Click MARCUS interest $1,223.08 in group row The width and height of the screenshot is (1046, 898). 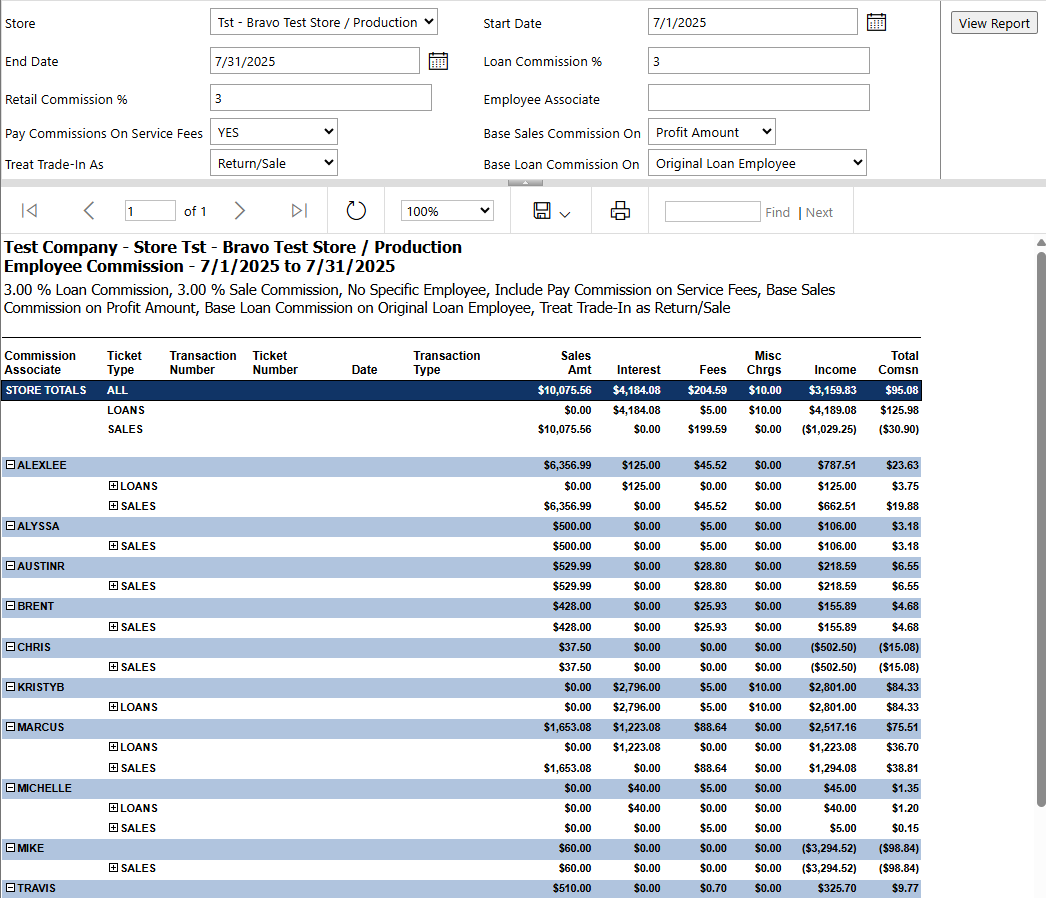click(636, 727)
